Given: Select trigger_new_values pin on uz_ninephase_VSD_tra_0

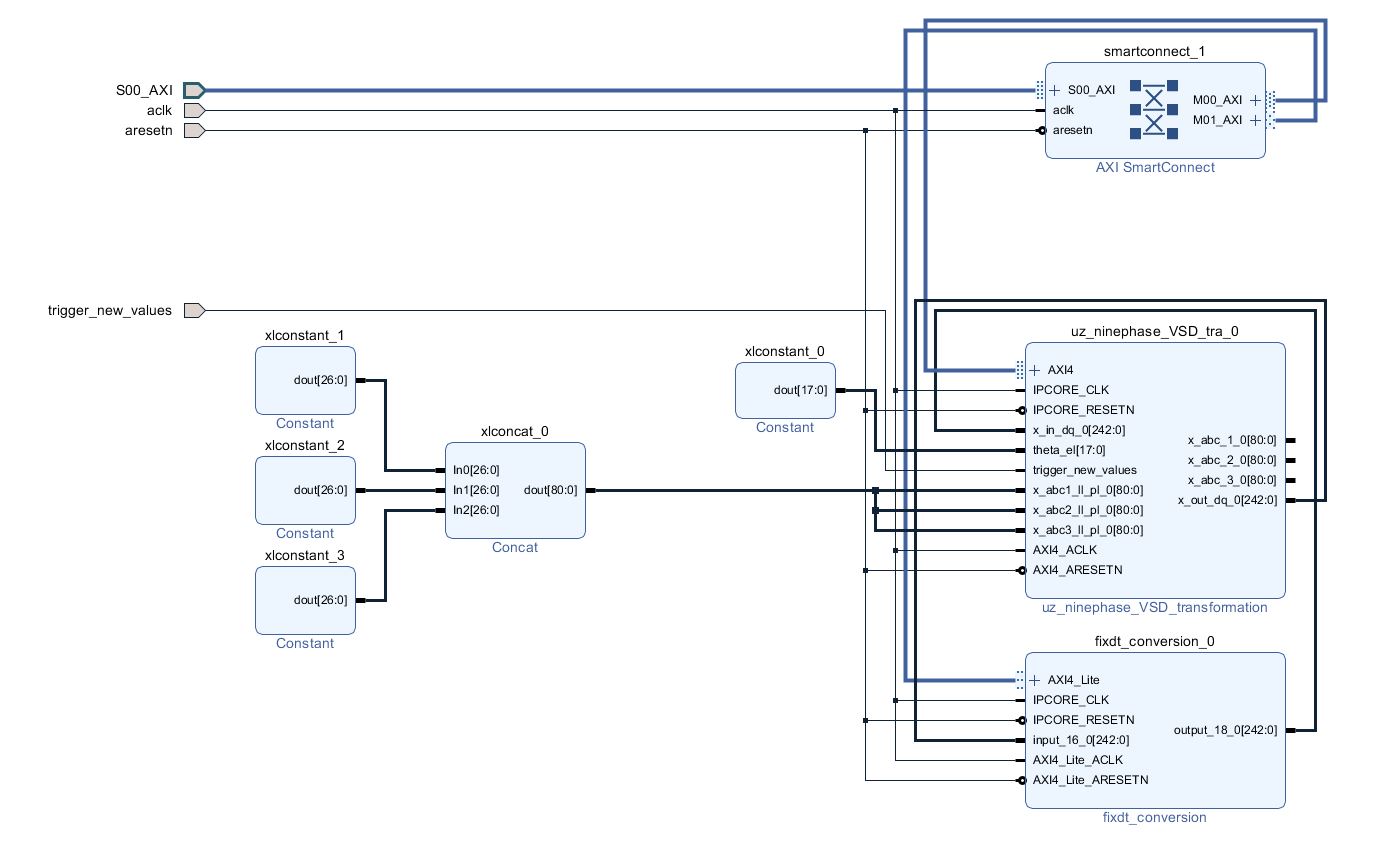Looking at the screenshot, I should (x=1084, y=470).
